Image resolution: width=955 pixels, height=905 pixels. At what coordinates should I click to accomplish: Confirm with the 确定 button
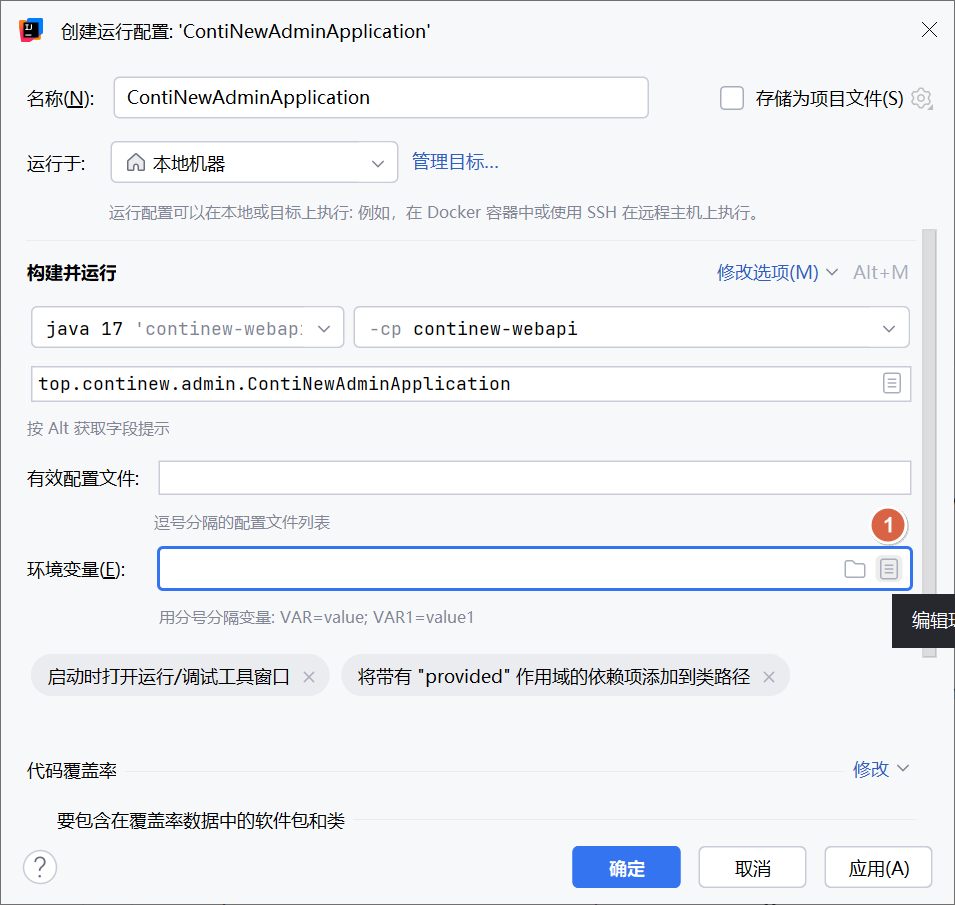click(626, 867)
